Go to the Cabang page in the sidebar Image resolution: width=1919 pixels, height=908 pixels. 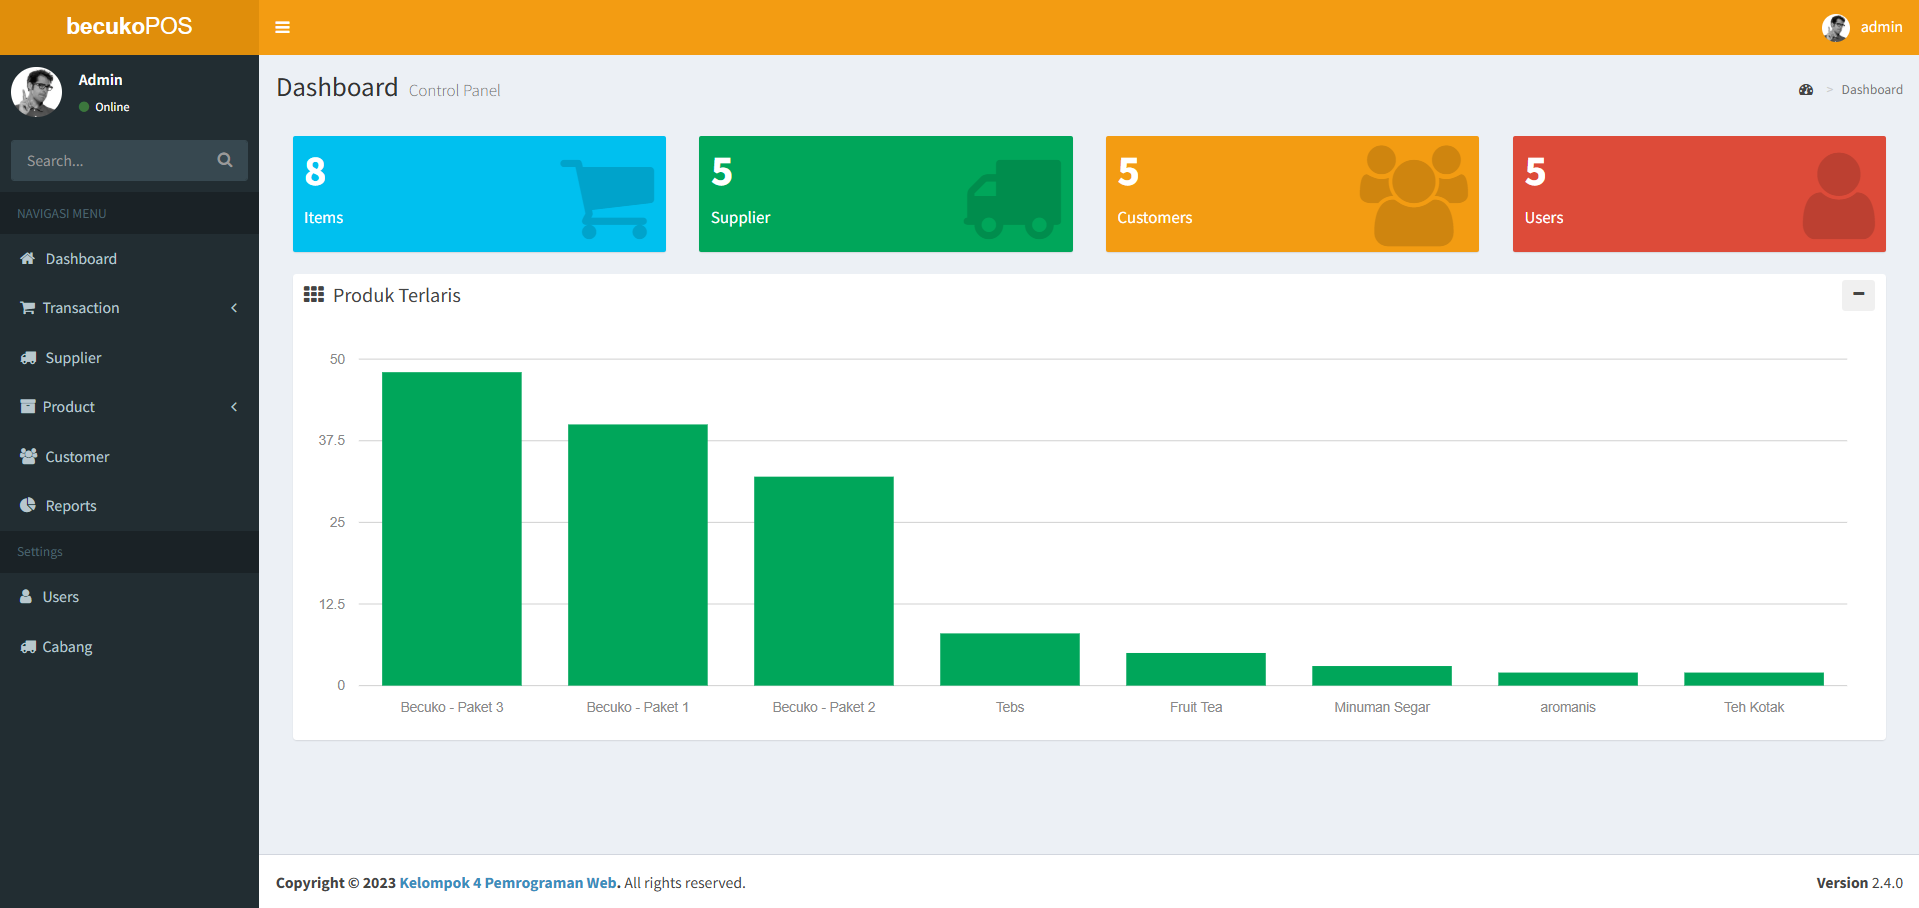pyautogui.click(x=67, y=647)
